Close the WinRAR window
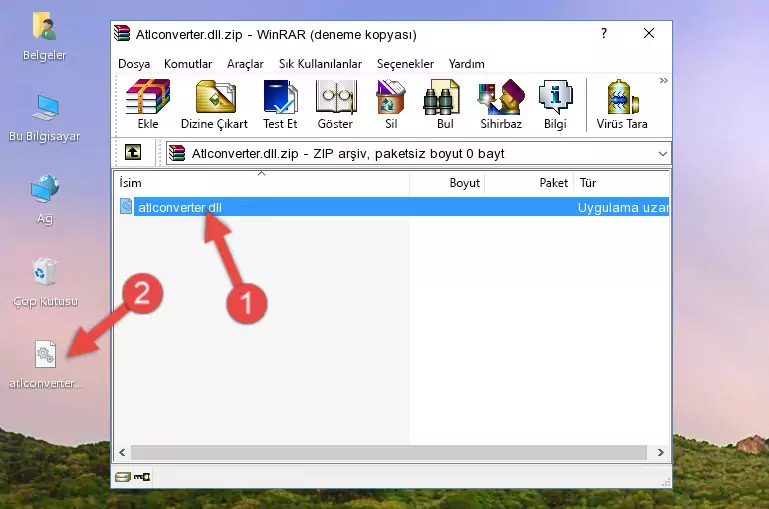The height and width of the screenshot is (509, 769). click(649, 33)
